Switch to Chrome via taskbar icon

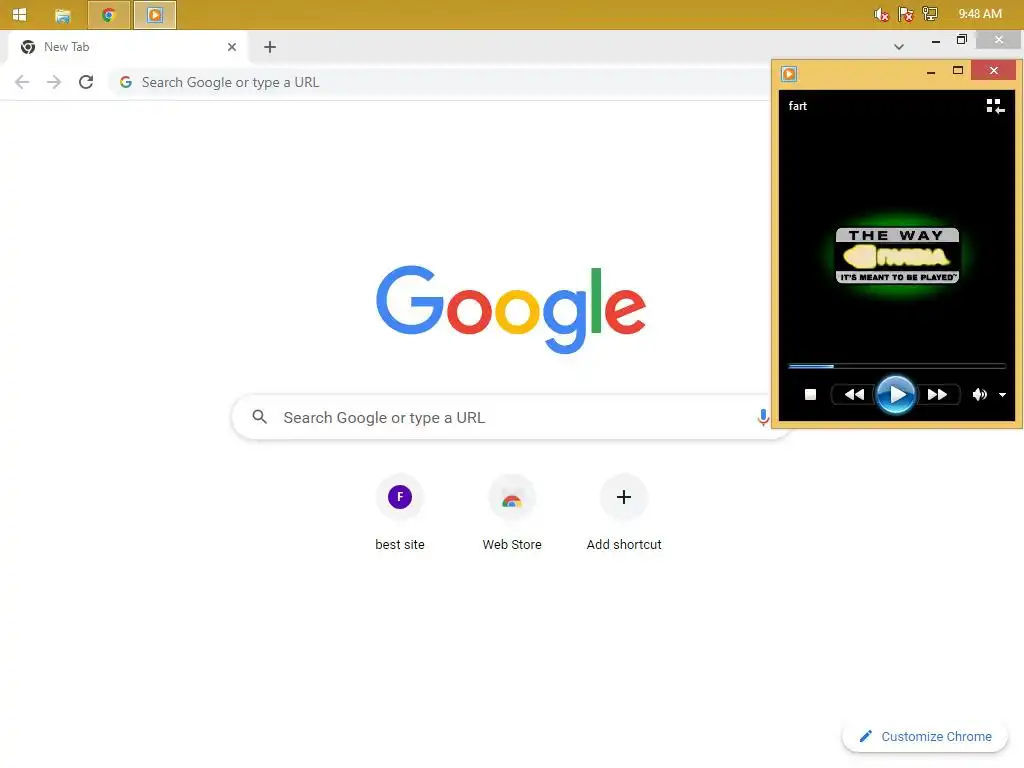[x=108, y=15]
